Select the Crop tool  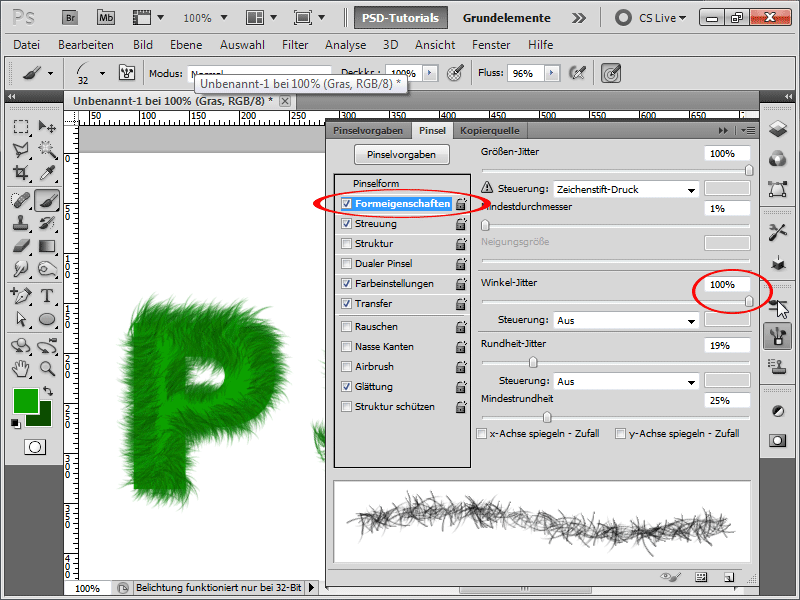coord(21,173)
